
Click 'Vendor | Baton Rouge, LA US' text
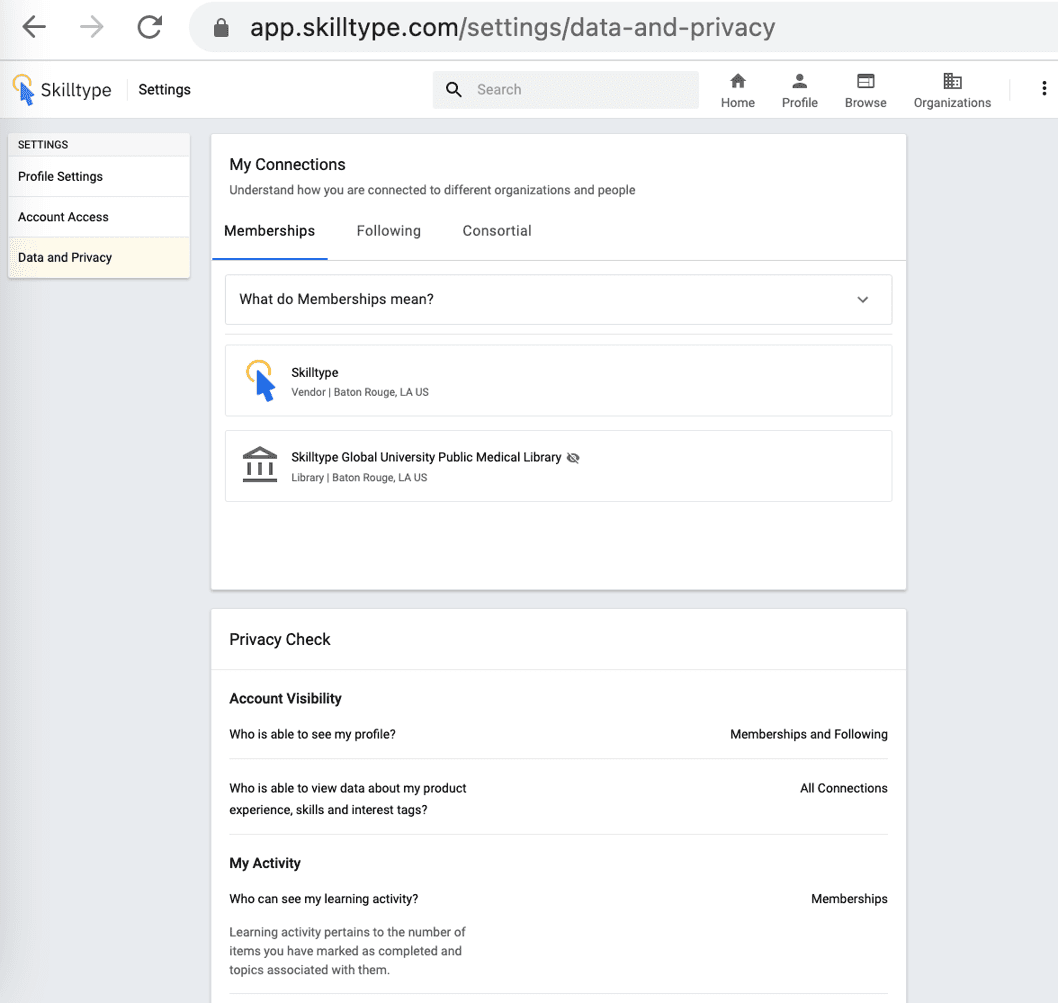[360, 392]
